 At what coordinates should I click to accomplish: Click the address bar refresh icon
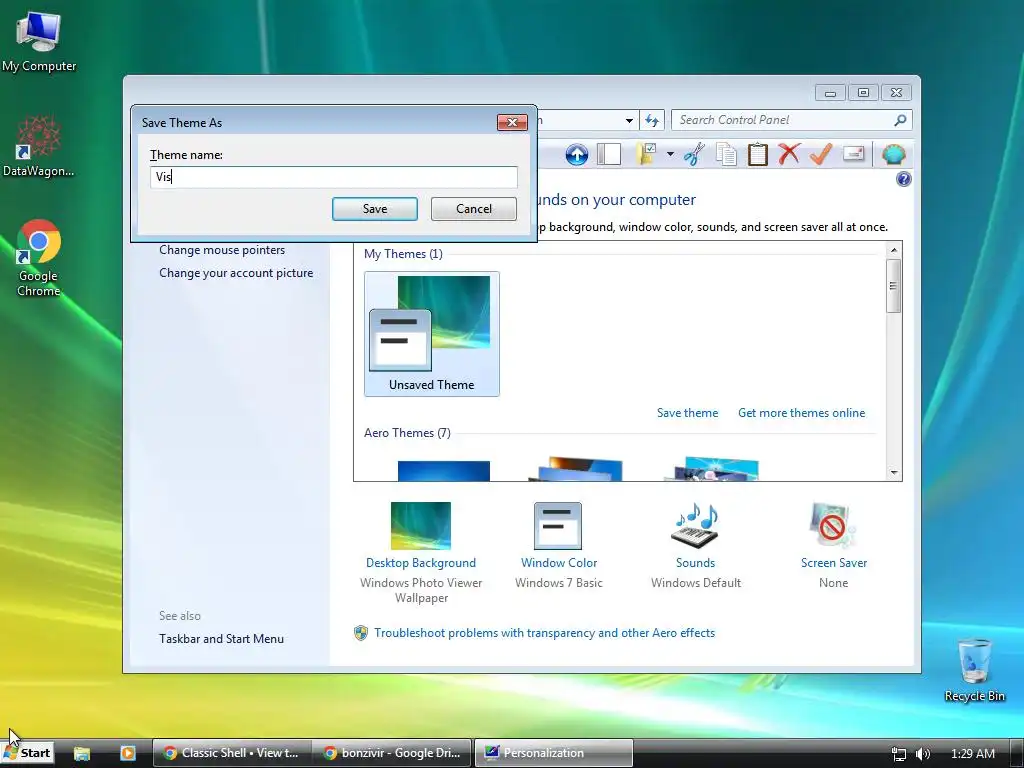tap(652, 120)
